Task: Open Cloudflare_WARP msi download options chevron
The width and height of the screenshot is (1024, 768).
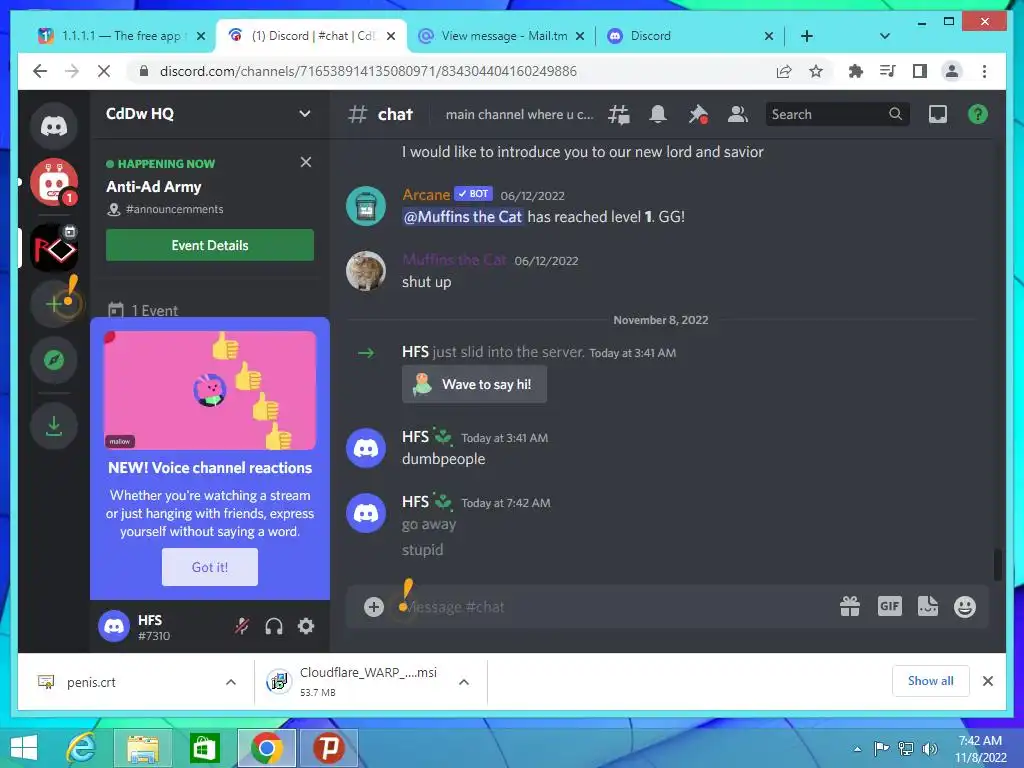Action: pos(464,682)
